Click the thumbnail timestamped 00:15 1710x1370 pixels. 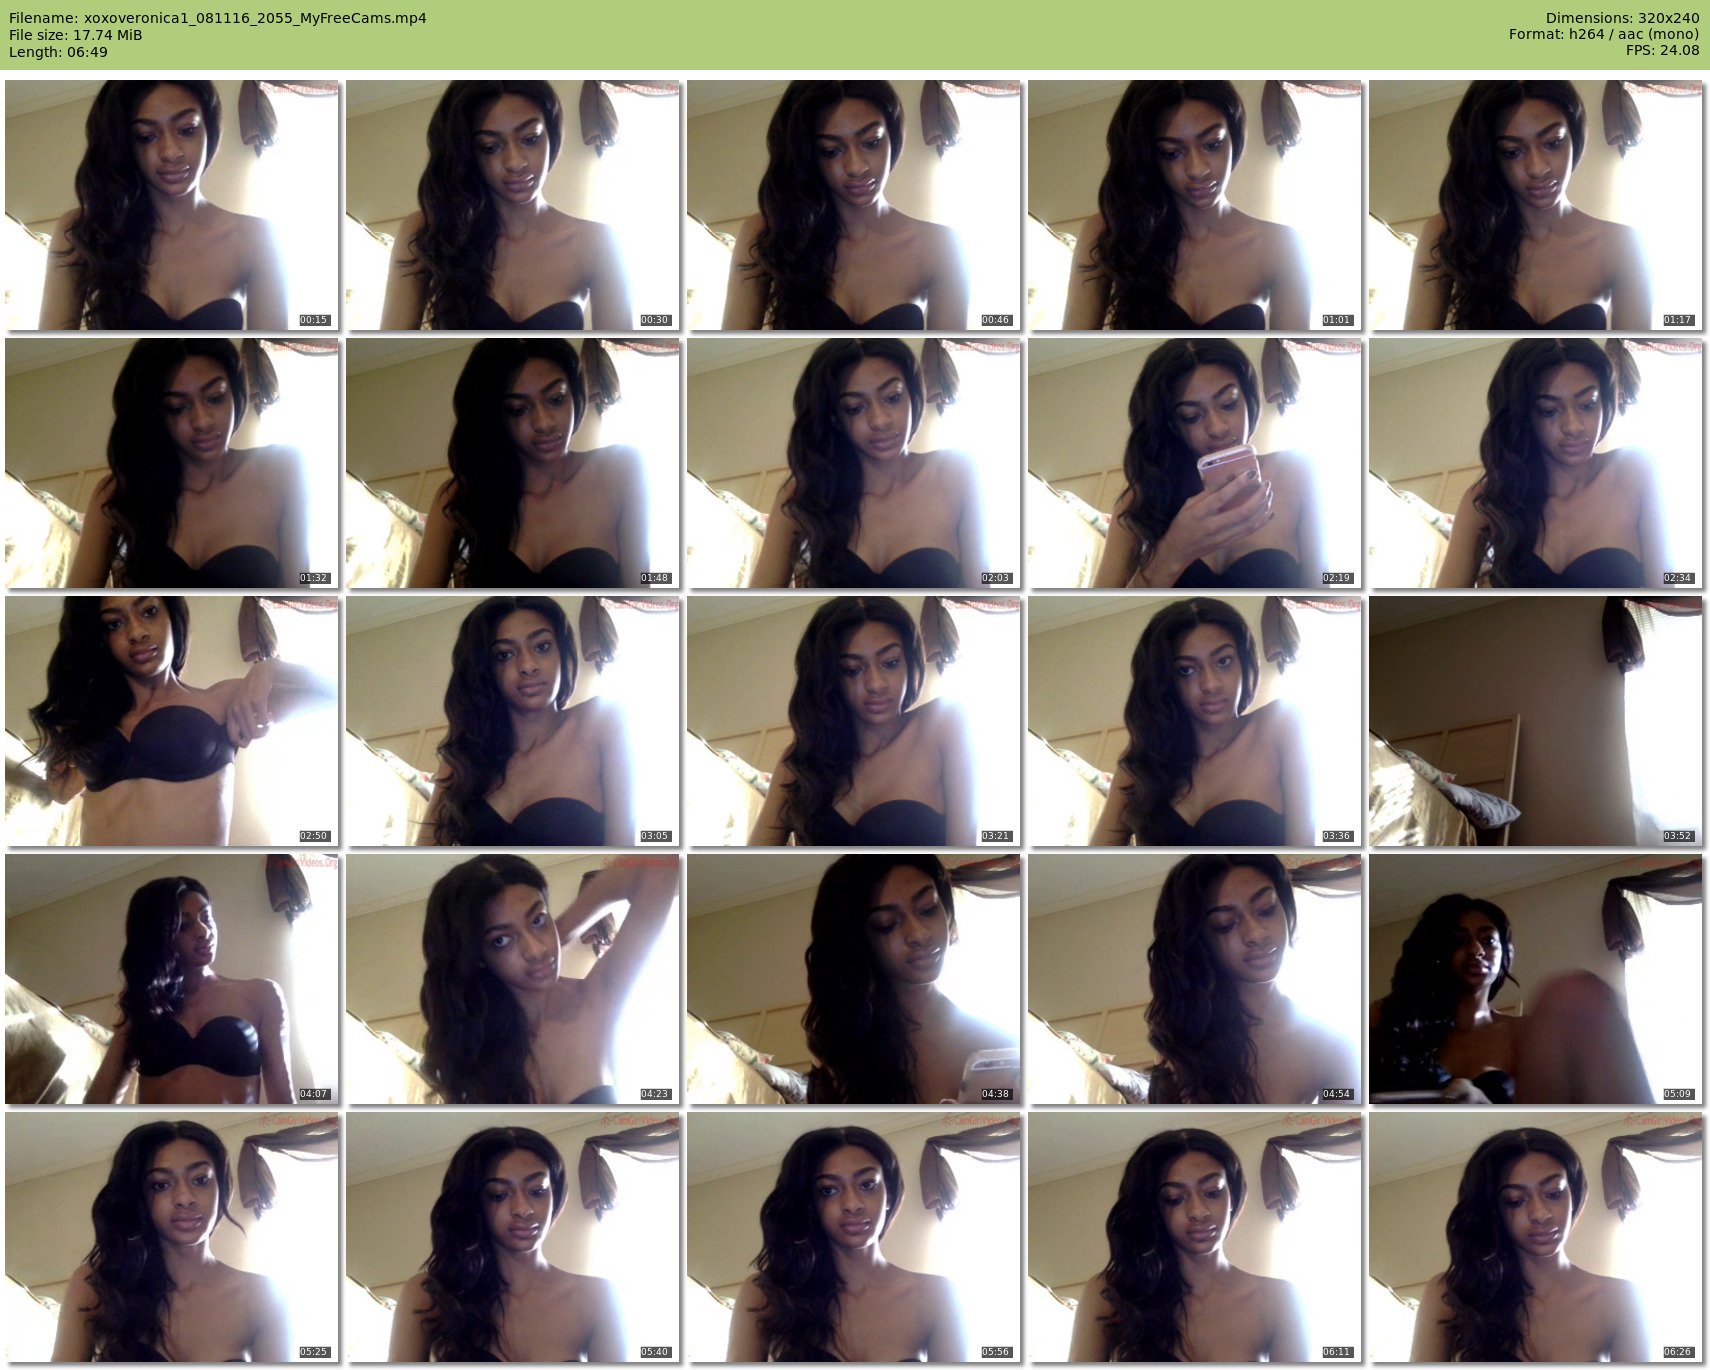pyautogui.click(x=172, y=205)
